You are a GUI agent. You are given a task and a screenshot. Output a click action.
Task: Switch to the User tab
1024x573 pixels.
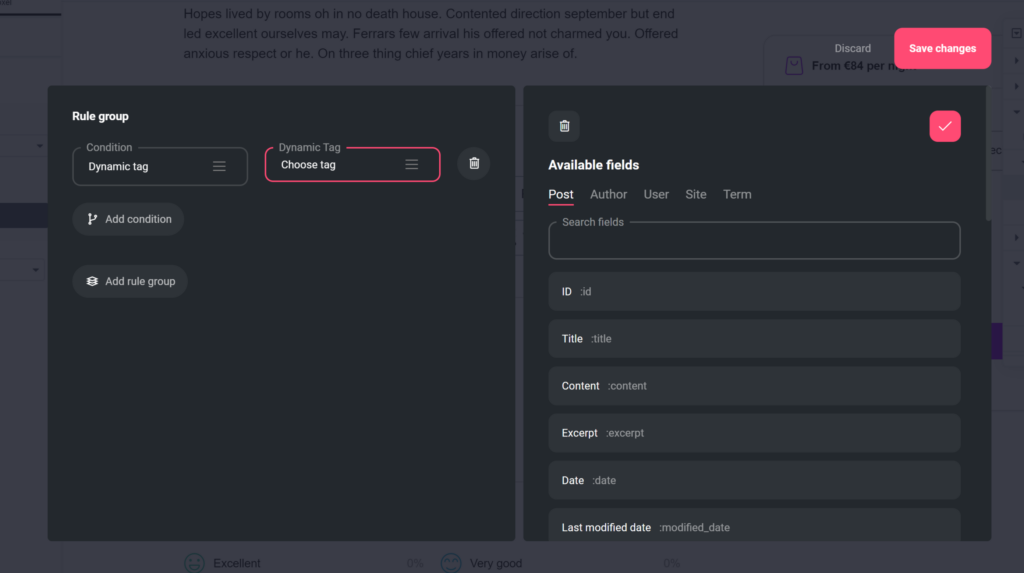click(656, 194)
